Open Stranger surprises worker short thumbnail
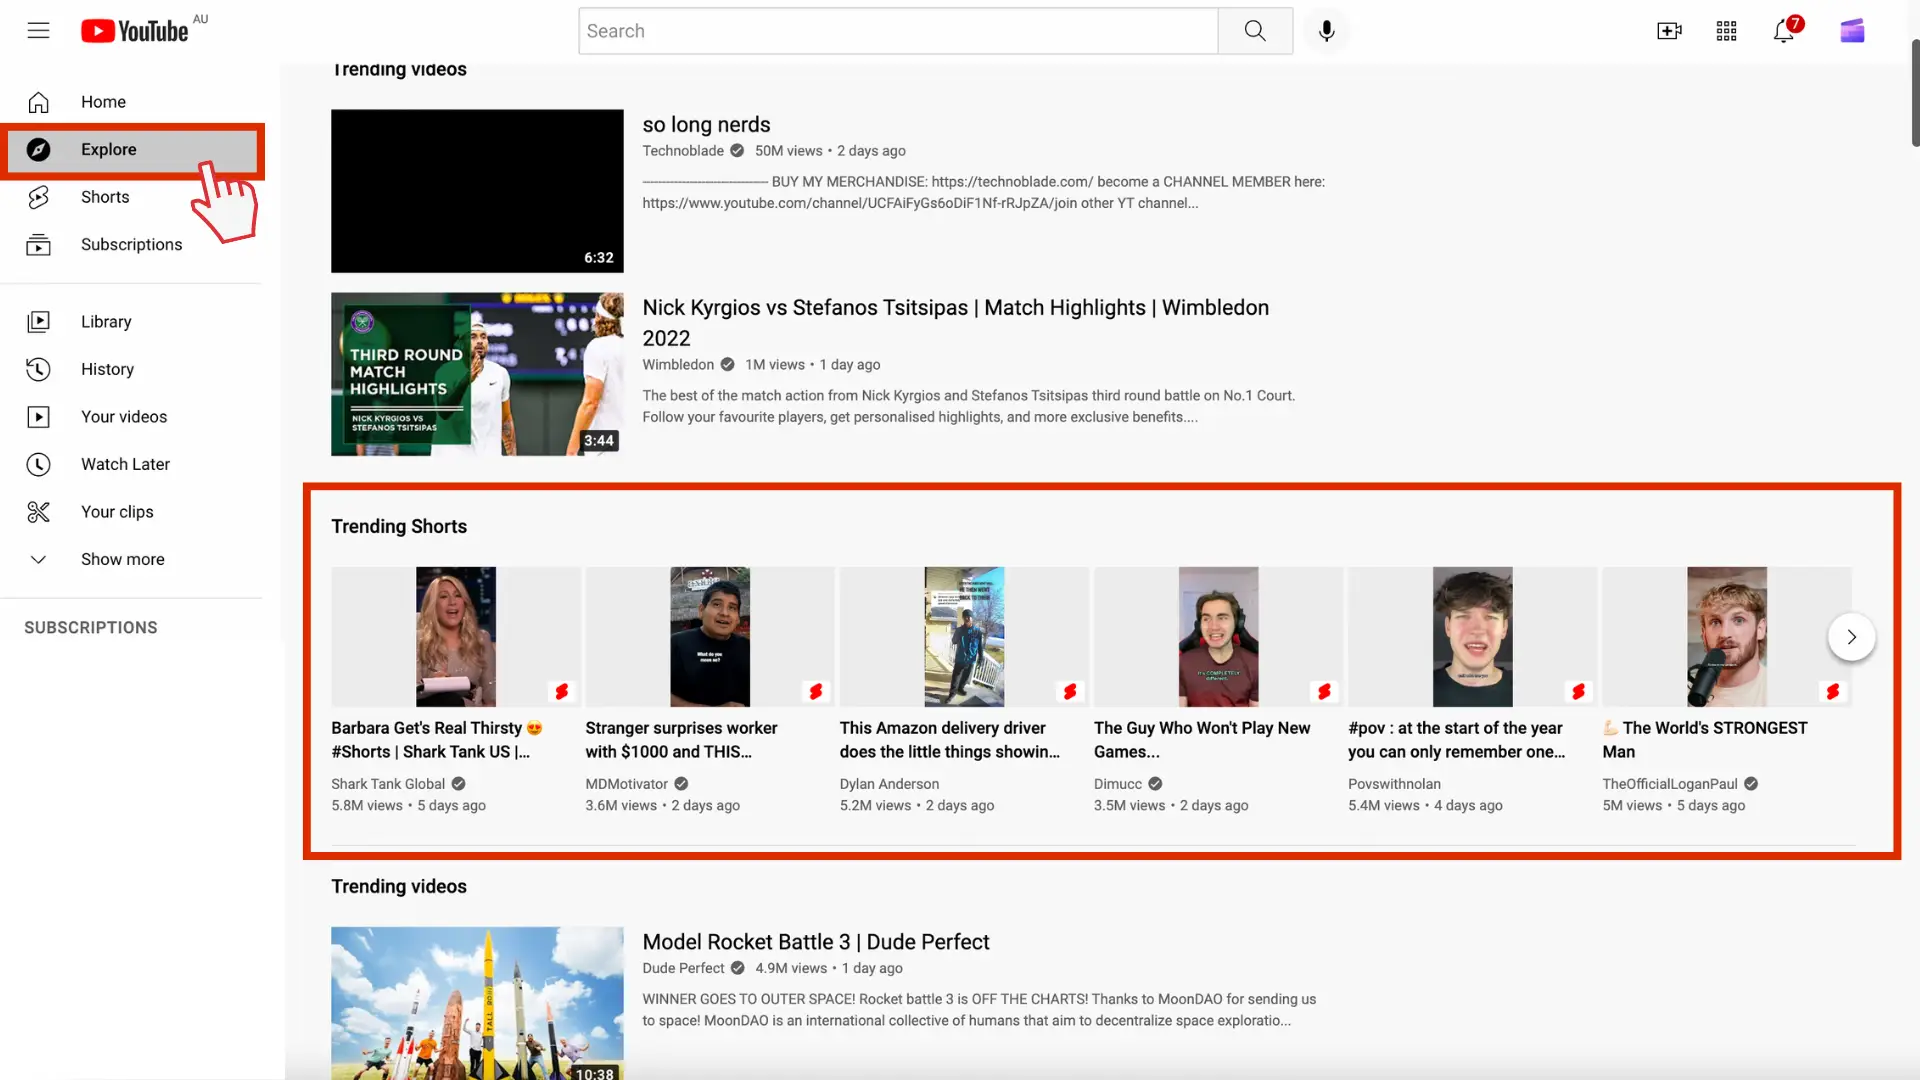This screenshot has height=1080, width=1920. click(x=710, y=637)
